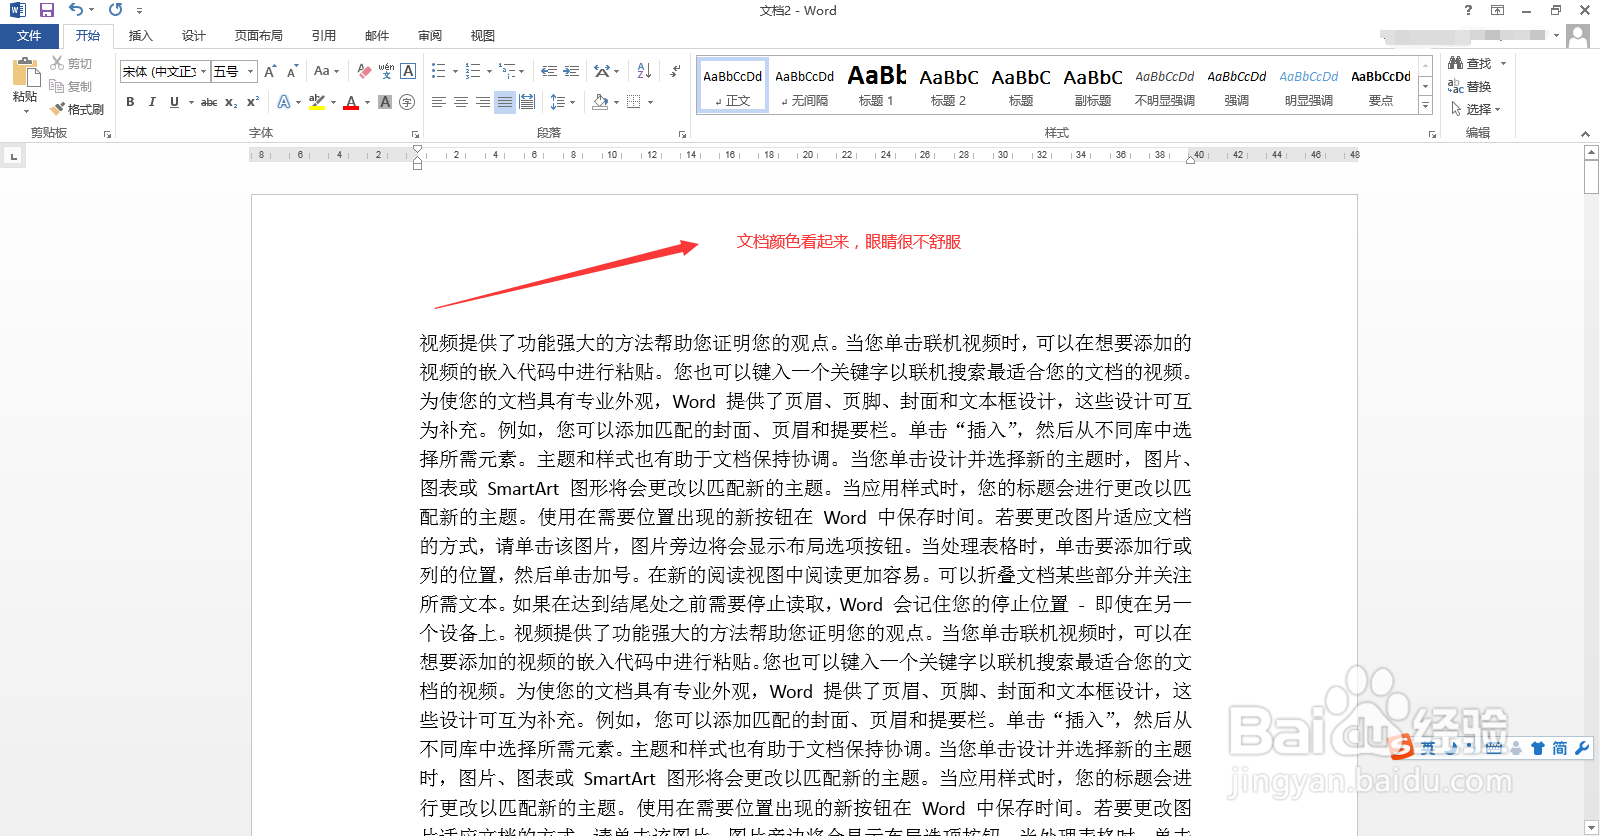
Task: Open Word help question mark icon
Action: pos(1468,10)
